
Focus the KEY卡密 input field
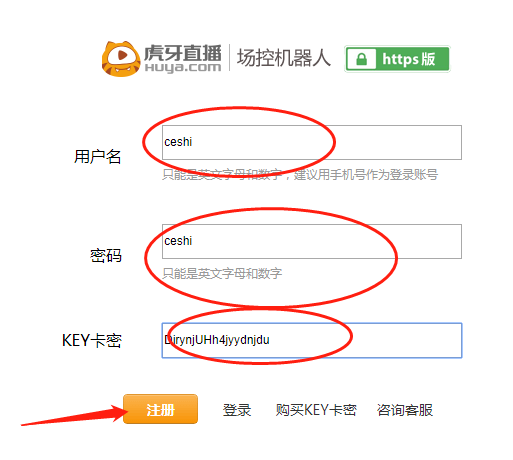(312, 340)
